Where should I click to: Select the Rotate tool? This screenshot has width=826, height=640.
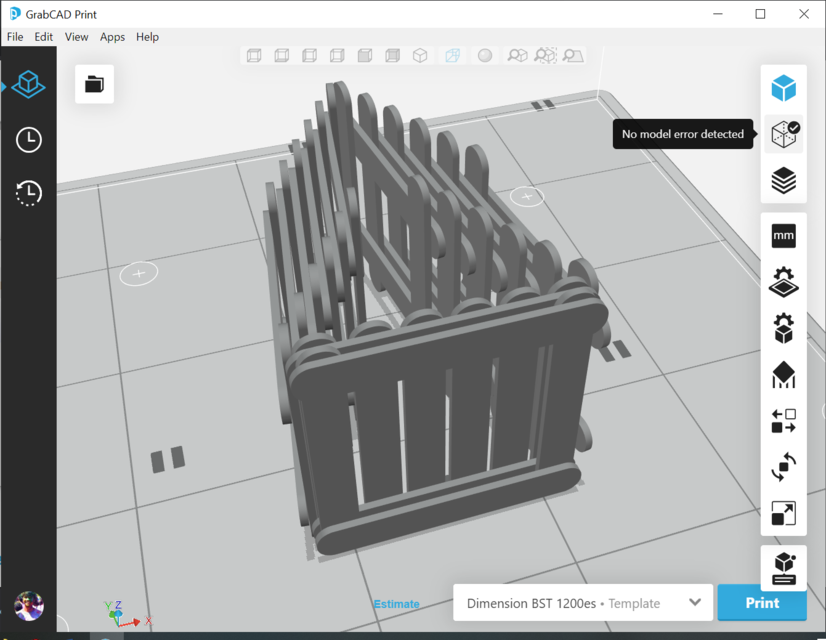pos(784,467)
